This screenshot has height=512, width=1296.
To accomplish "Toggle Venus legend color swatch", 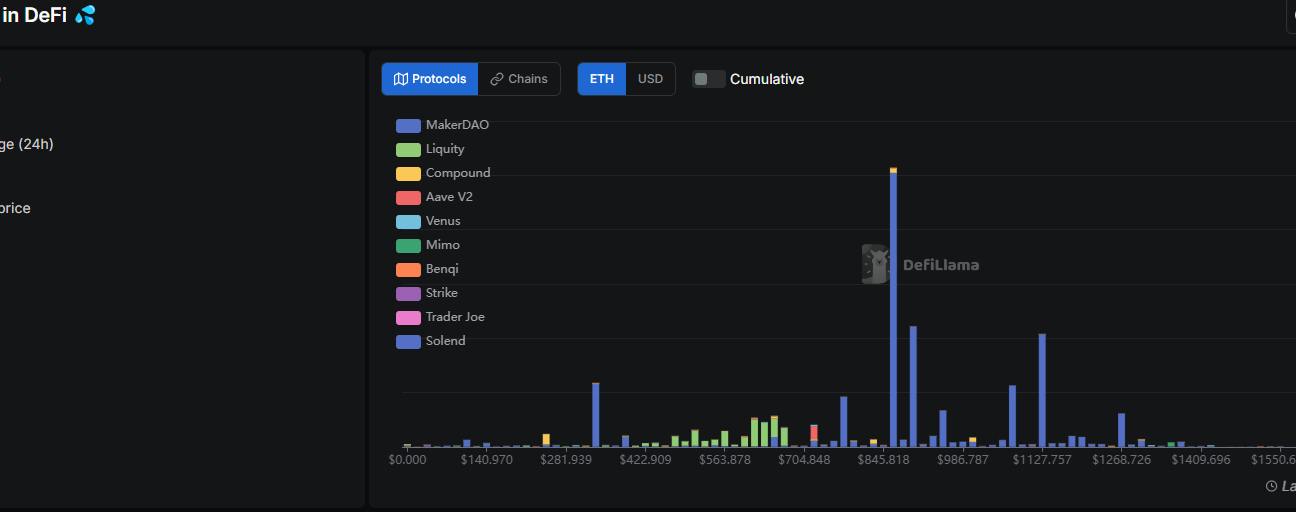I will (x=408, y=222).
